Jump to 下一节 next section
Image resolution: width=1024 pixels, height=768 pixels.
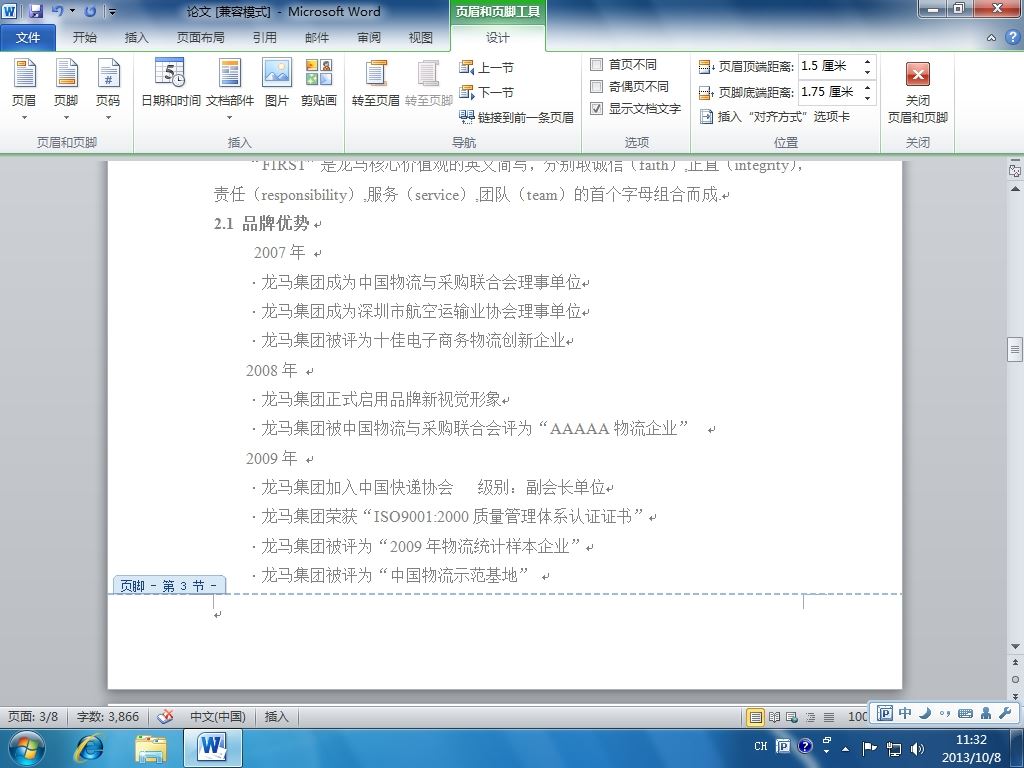[x=487, y=92]
